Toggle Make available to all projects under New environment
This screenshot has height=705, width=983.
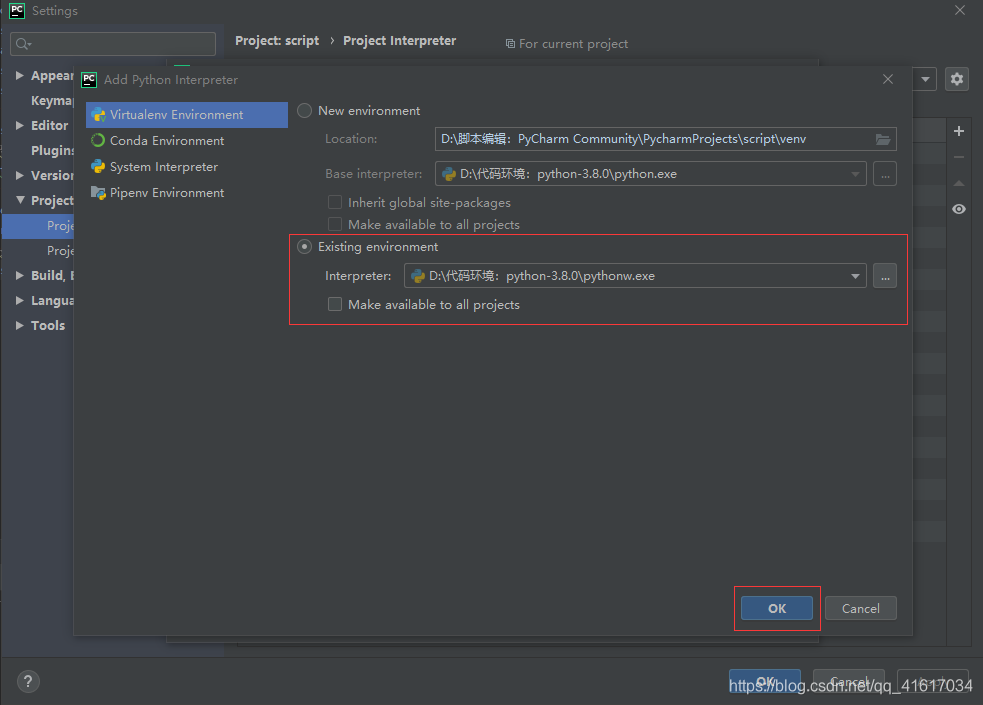[x=335, y=224]
